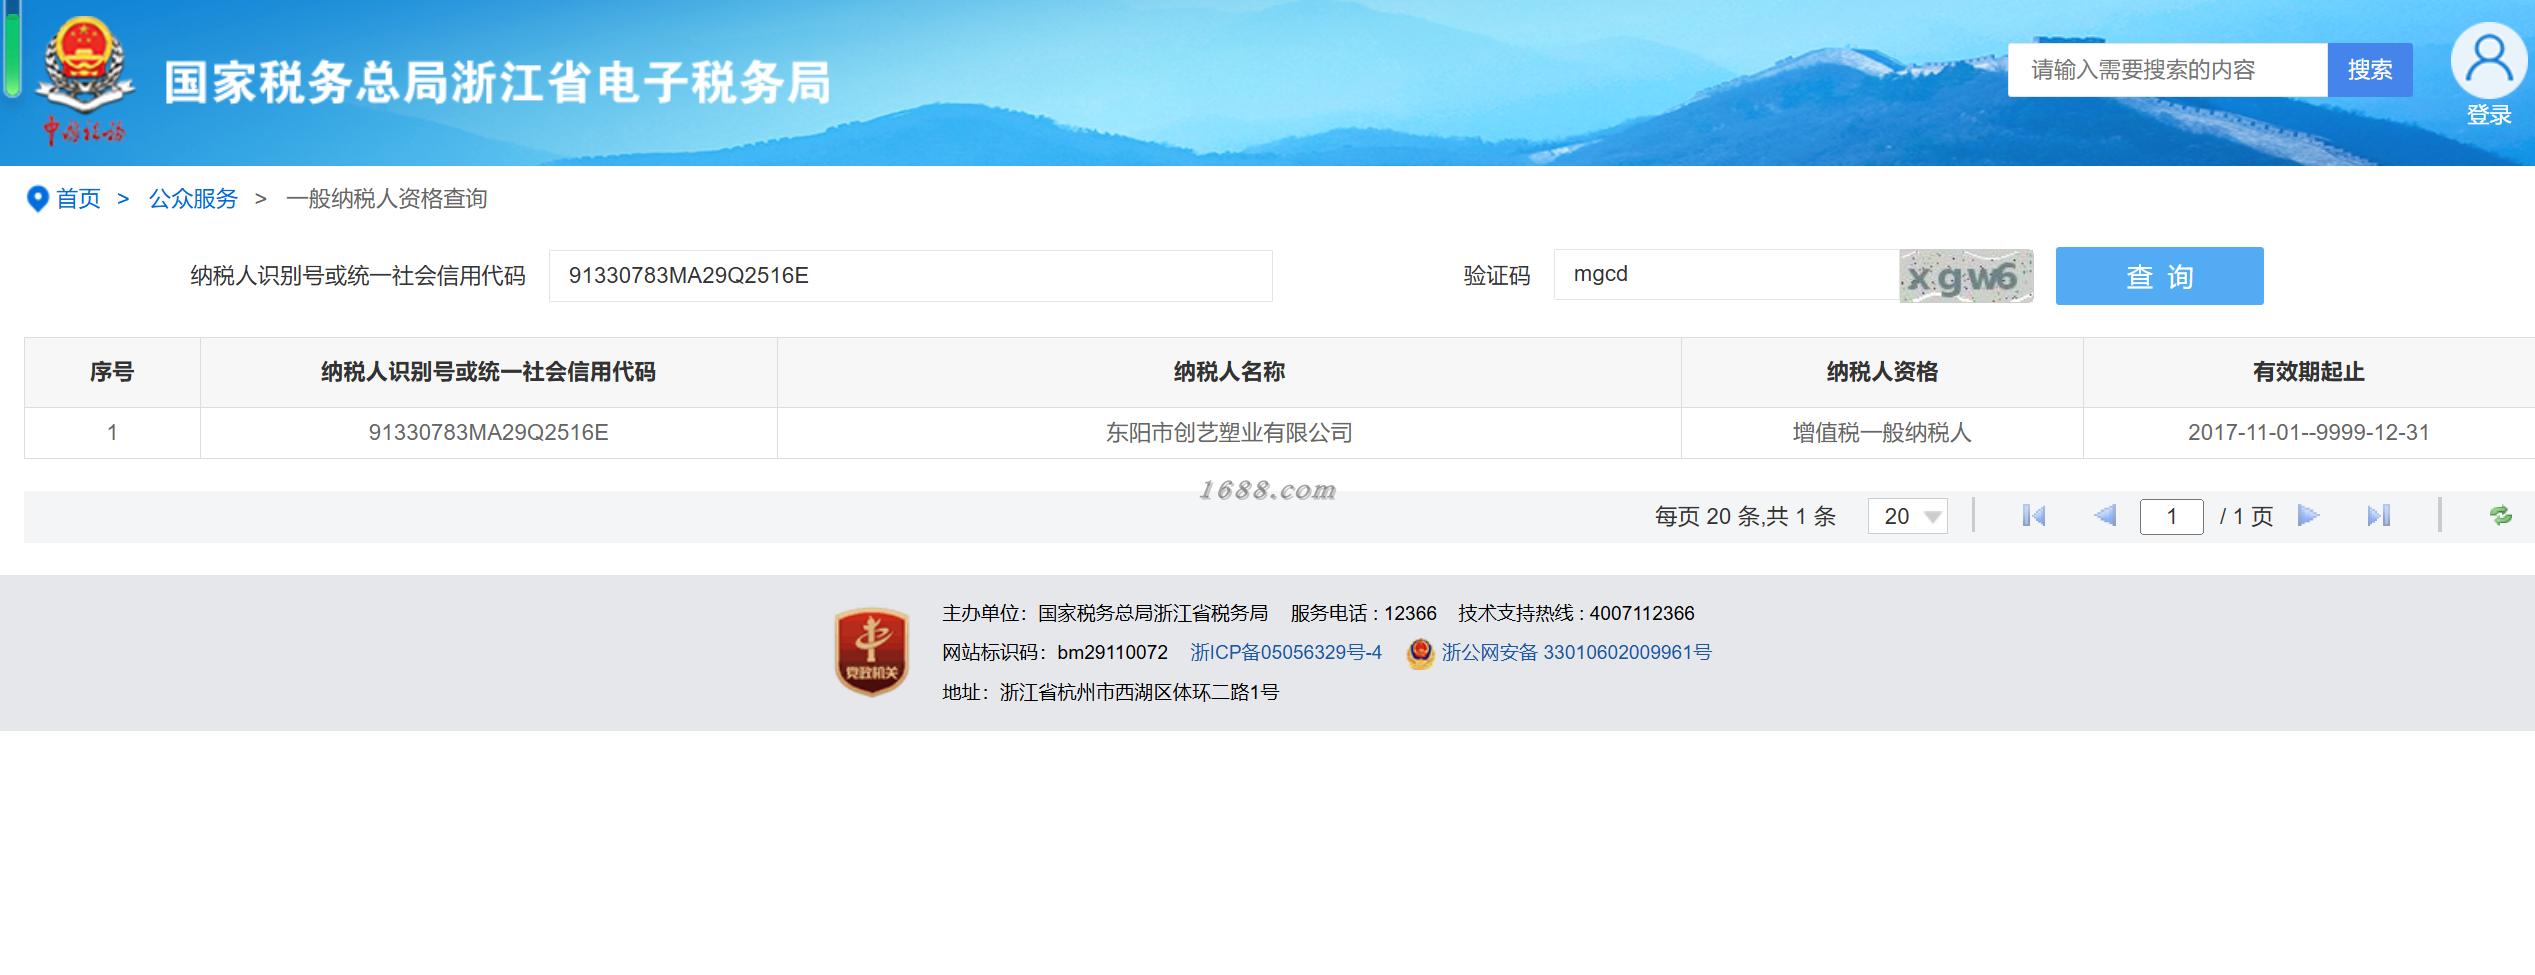
Task: Focus the top search content input
Action: click(2168, 70)
